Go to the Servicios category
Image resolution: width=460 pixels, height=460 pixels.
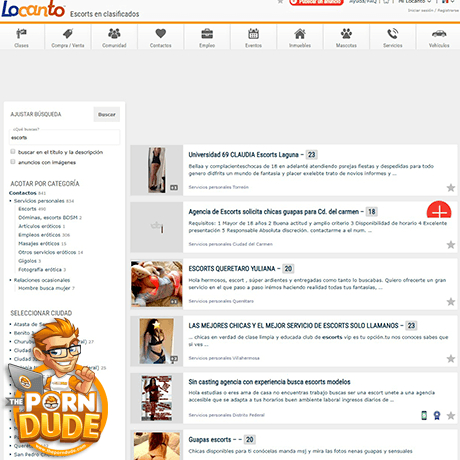(x=393, y=37)
